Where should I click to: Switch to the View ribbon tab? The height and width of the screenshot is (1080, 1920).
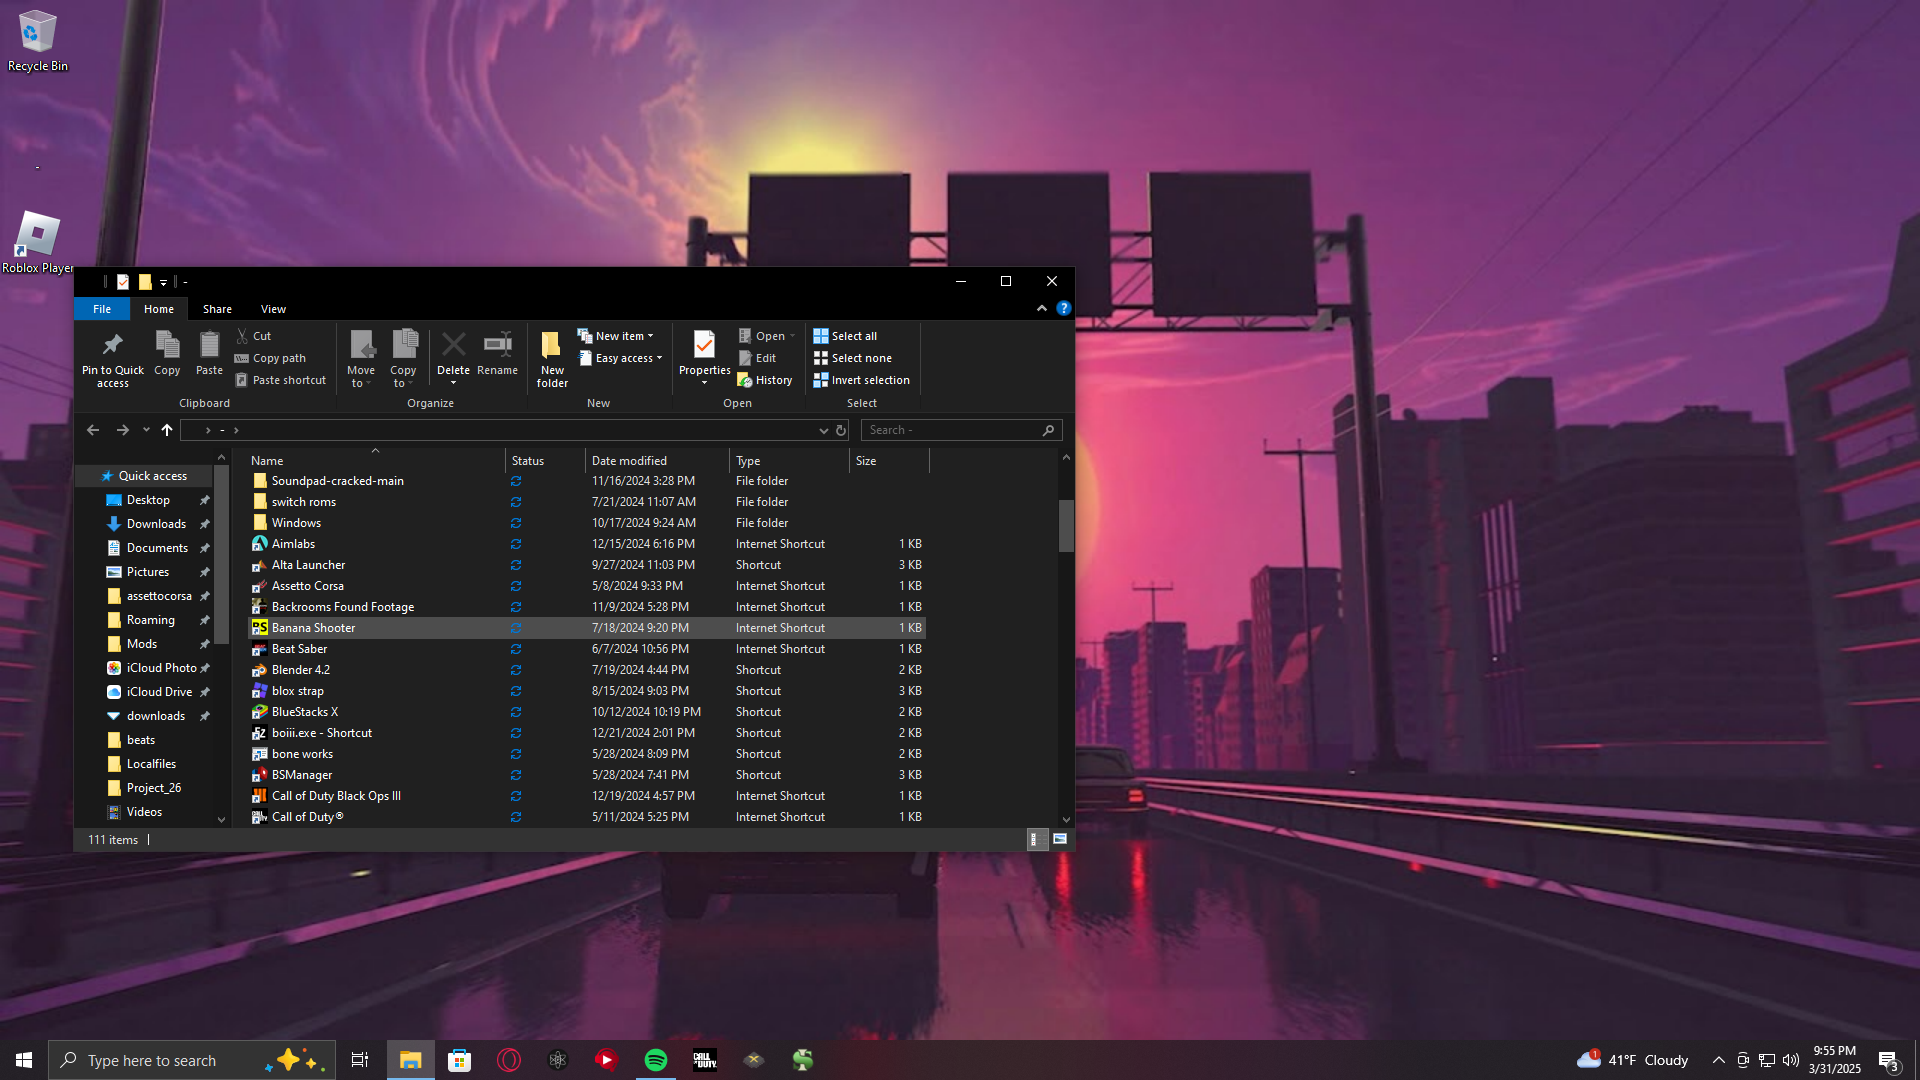coord(273,309)
